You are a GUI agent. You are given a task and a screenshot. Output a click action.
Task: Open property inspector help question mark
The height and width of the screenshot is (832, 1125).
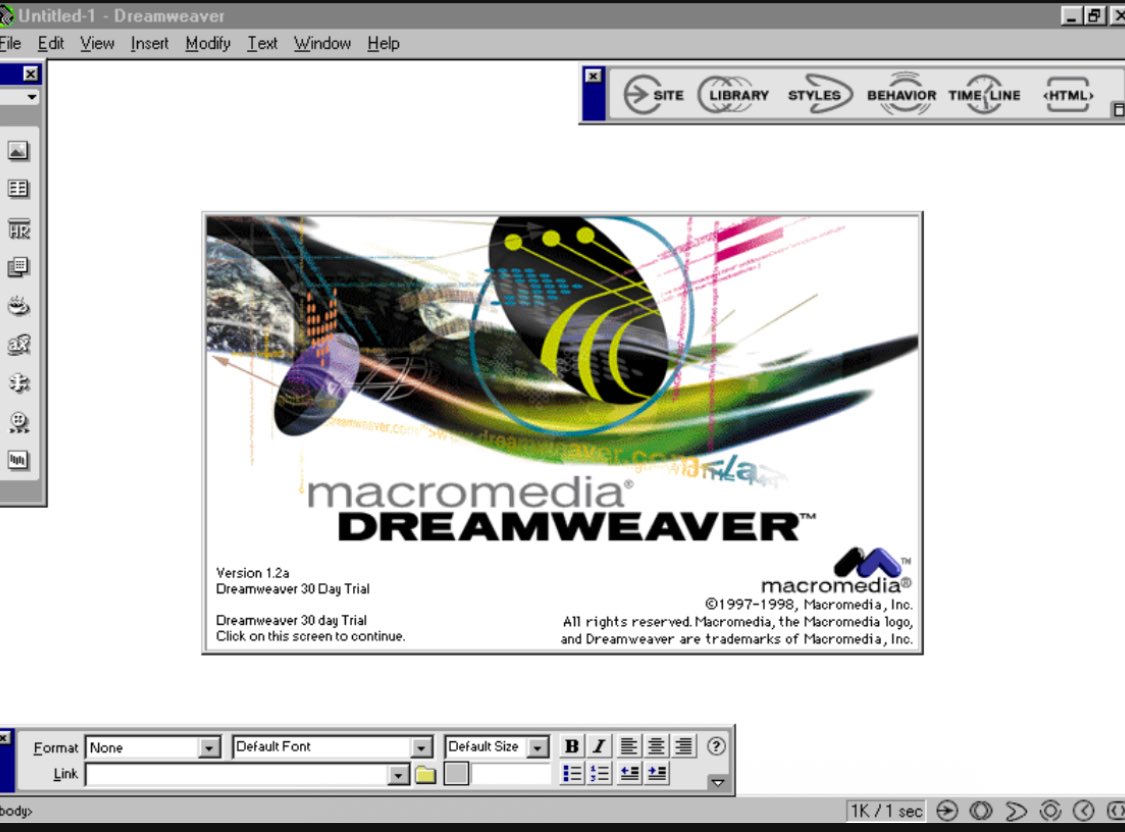coord(715,746)
